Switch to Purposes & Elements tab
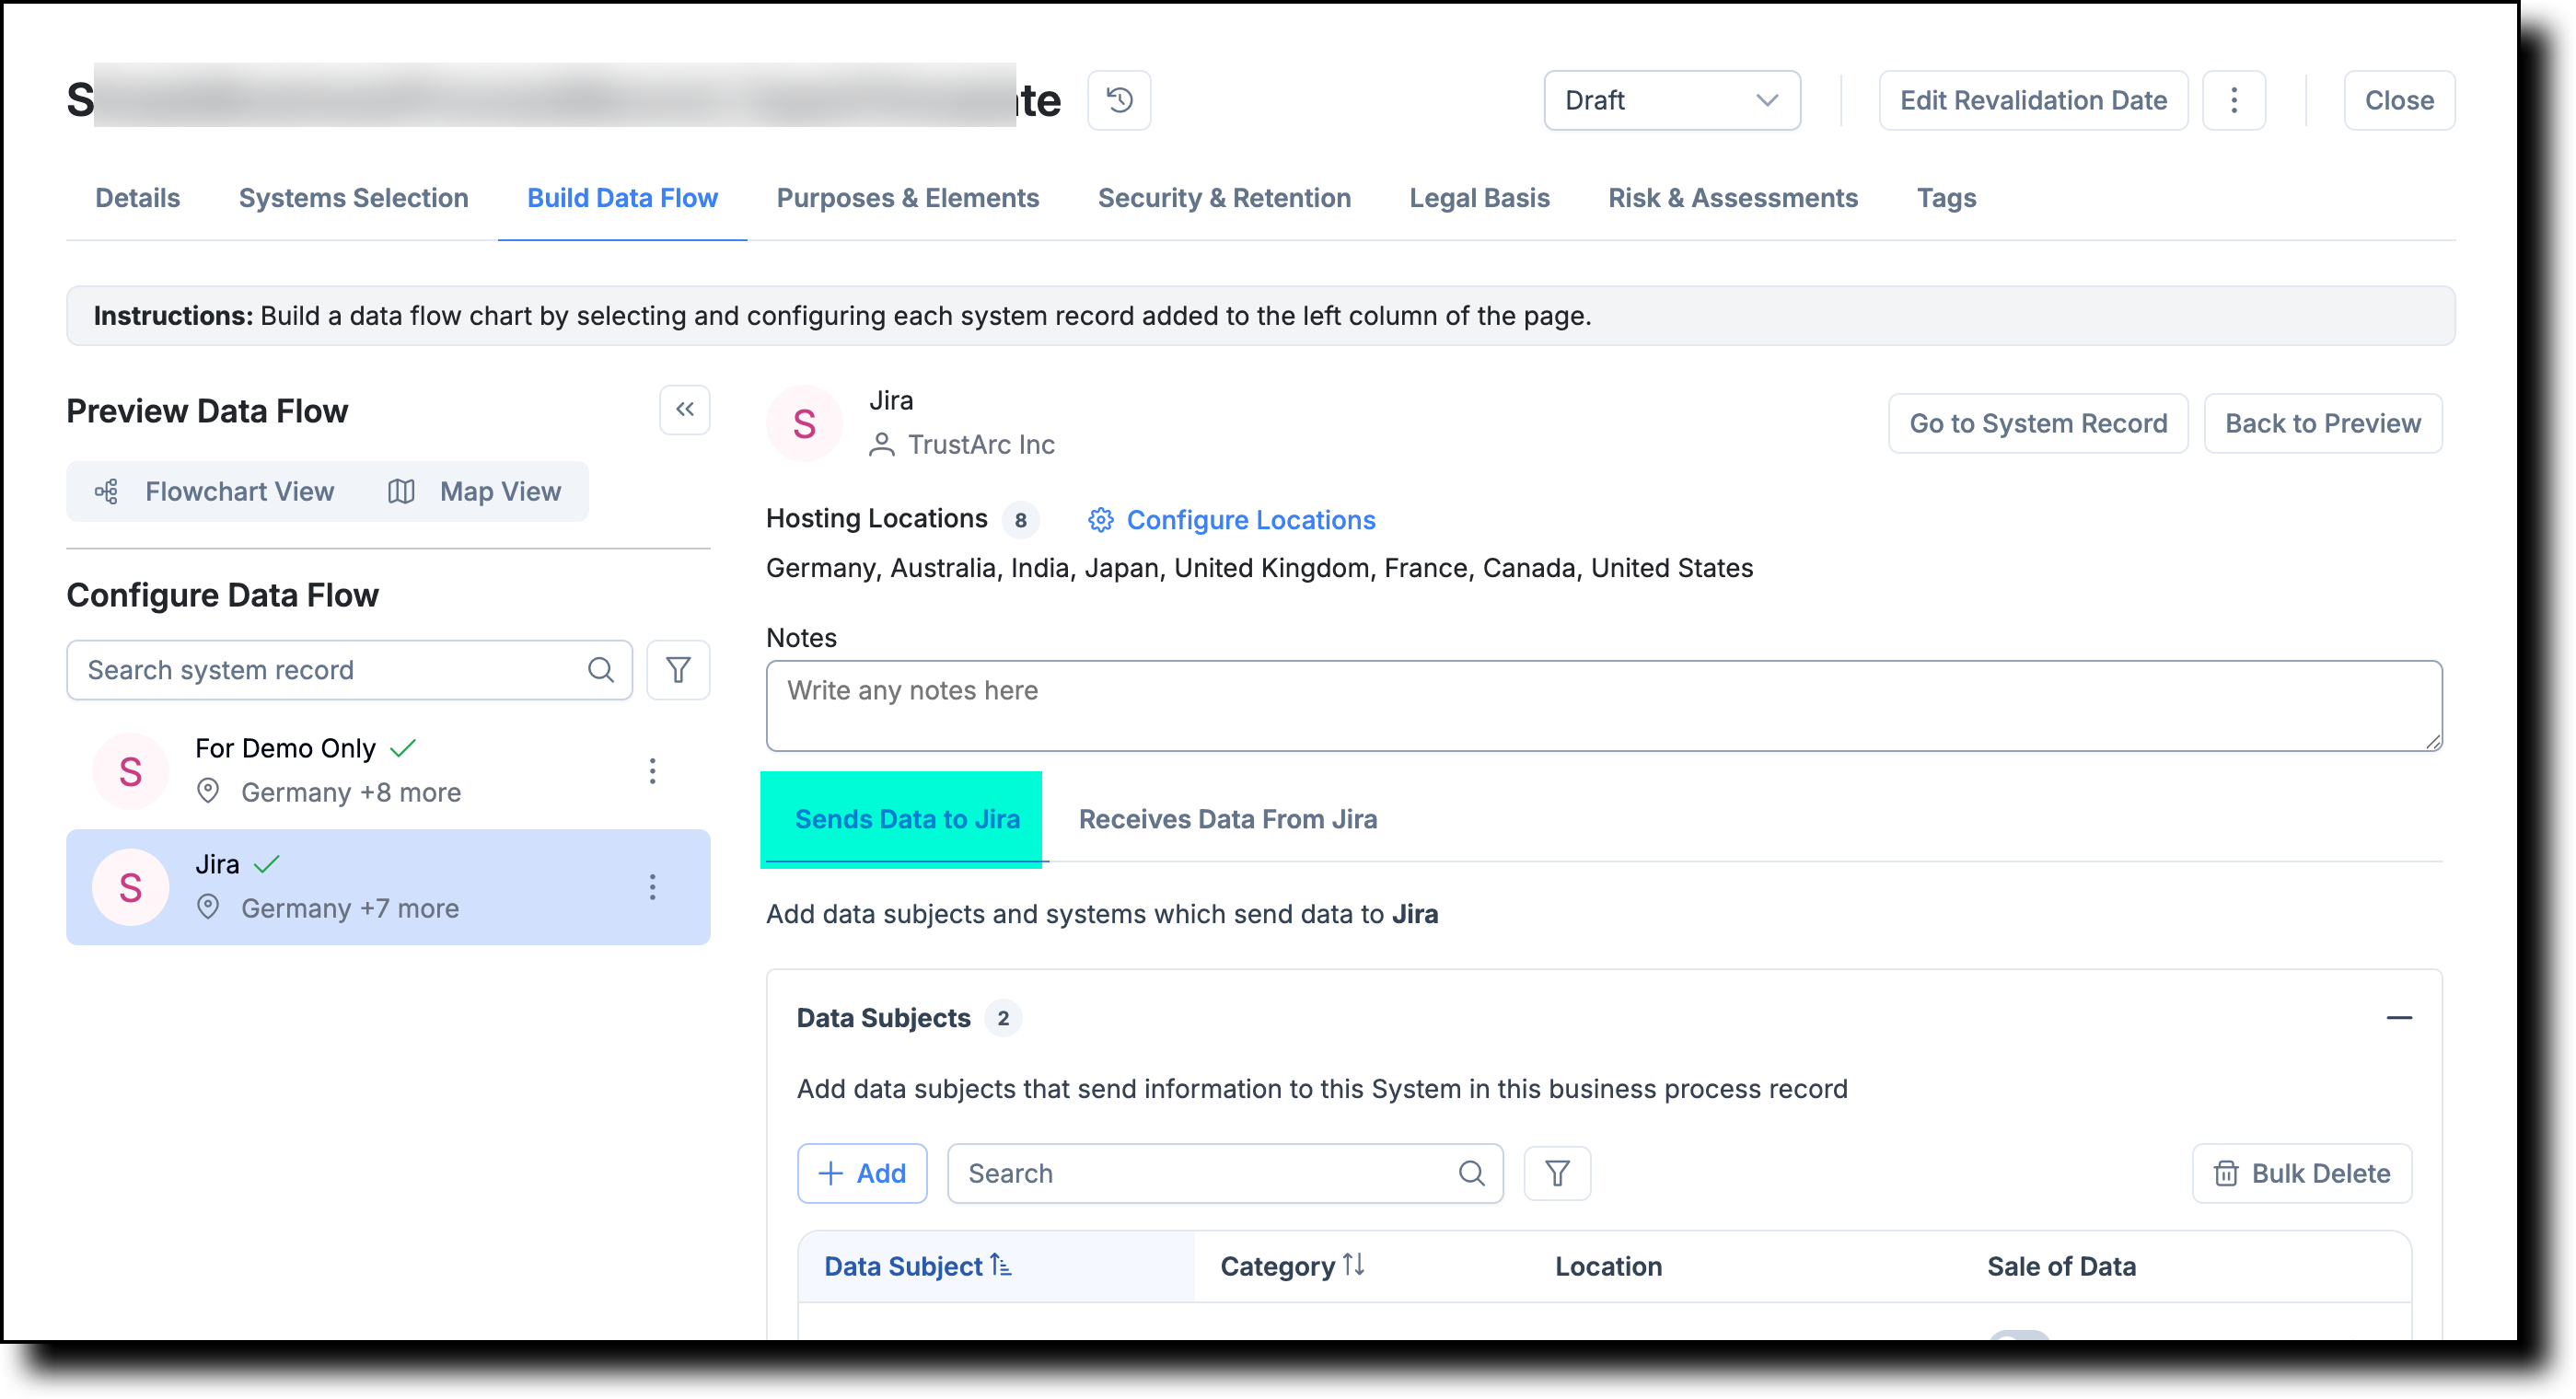The image size is (2576, 1399). [907, 198]
